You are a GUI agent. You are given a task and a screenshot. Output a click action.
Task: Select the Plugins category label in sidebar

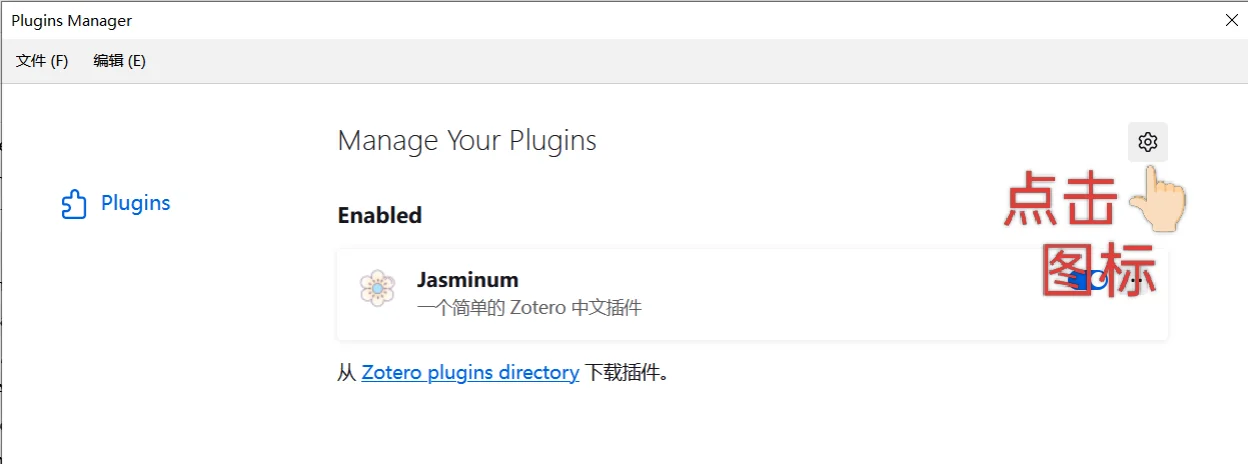pos(136,203)
